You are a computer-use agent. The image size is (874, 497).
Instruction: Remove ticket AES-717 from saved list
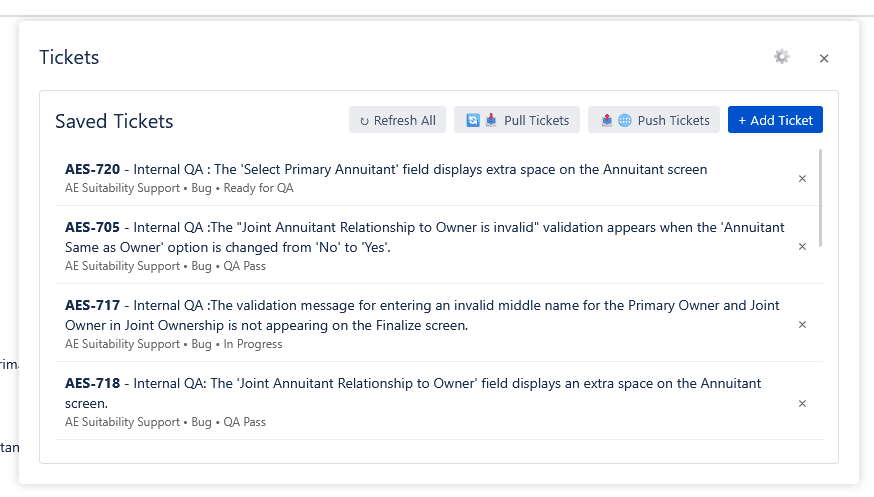click(x=802, y=324)
